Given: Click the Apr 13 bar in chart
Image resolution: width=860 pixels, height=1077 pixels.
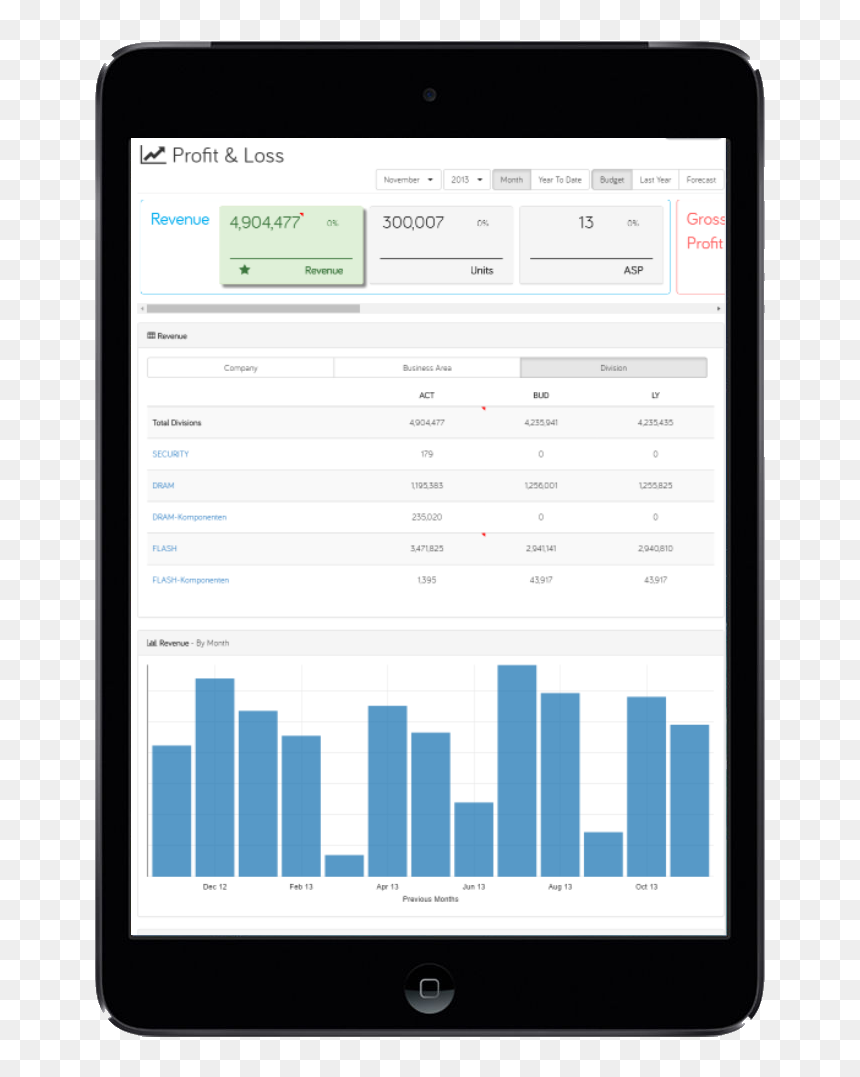Looking at the screenshot, I should (387, 791).
